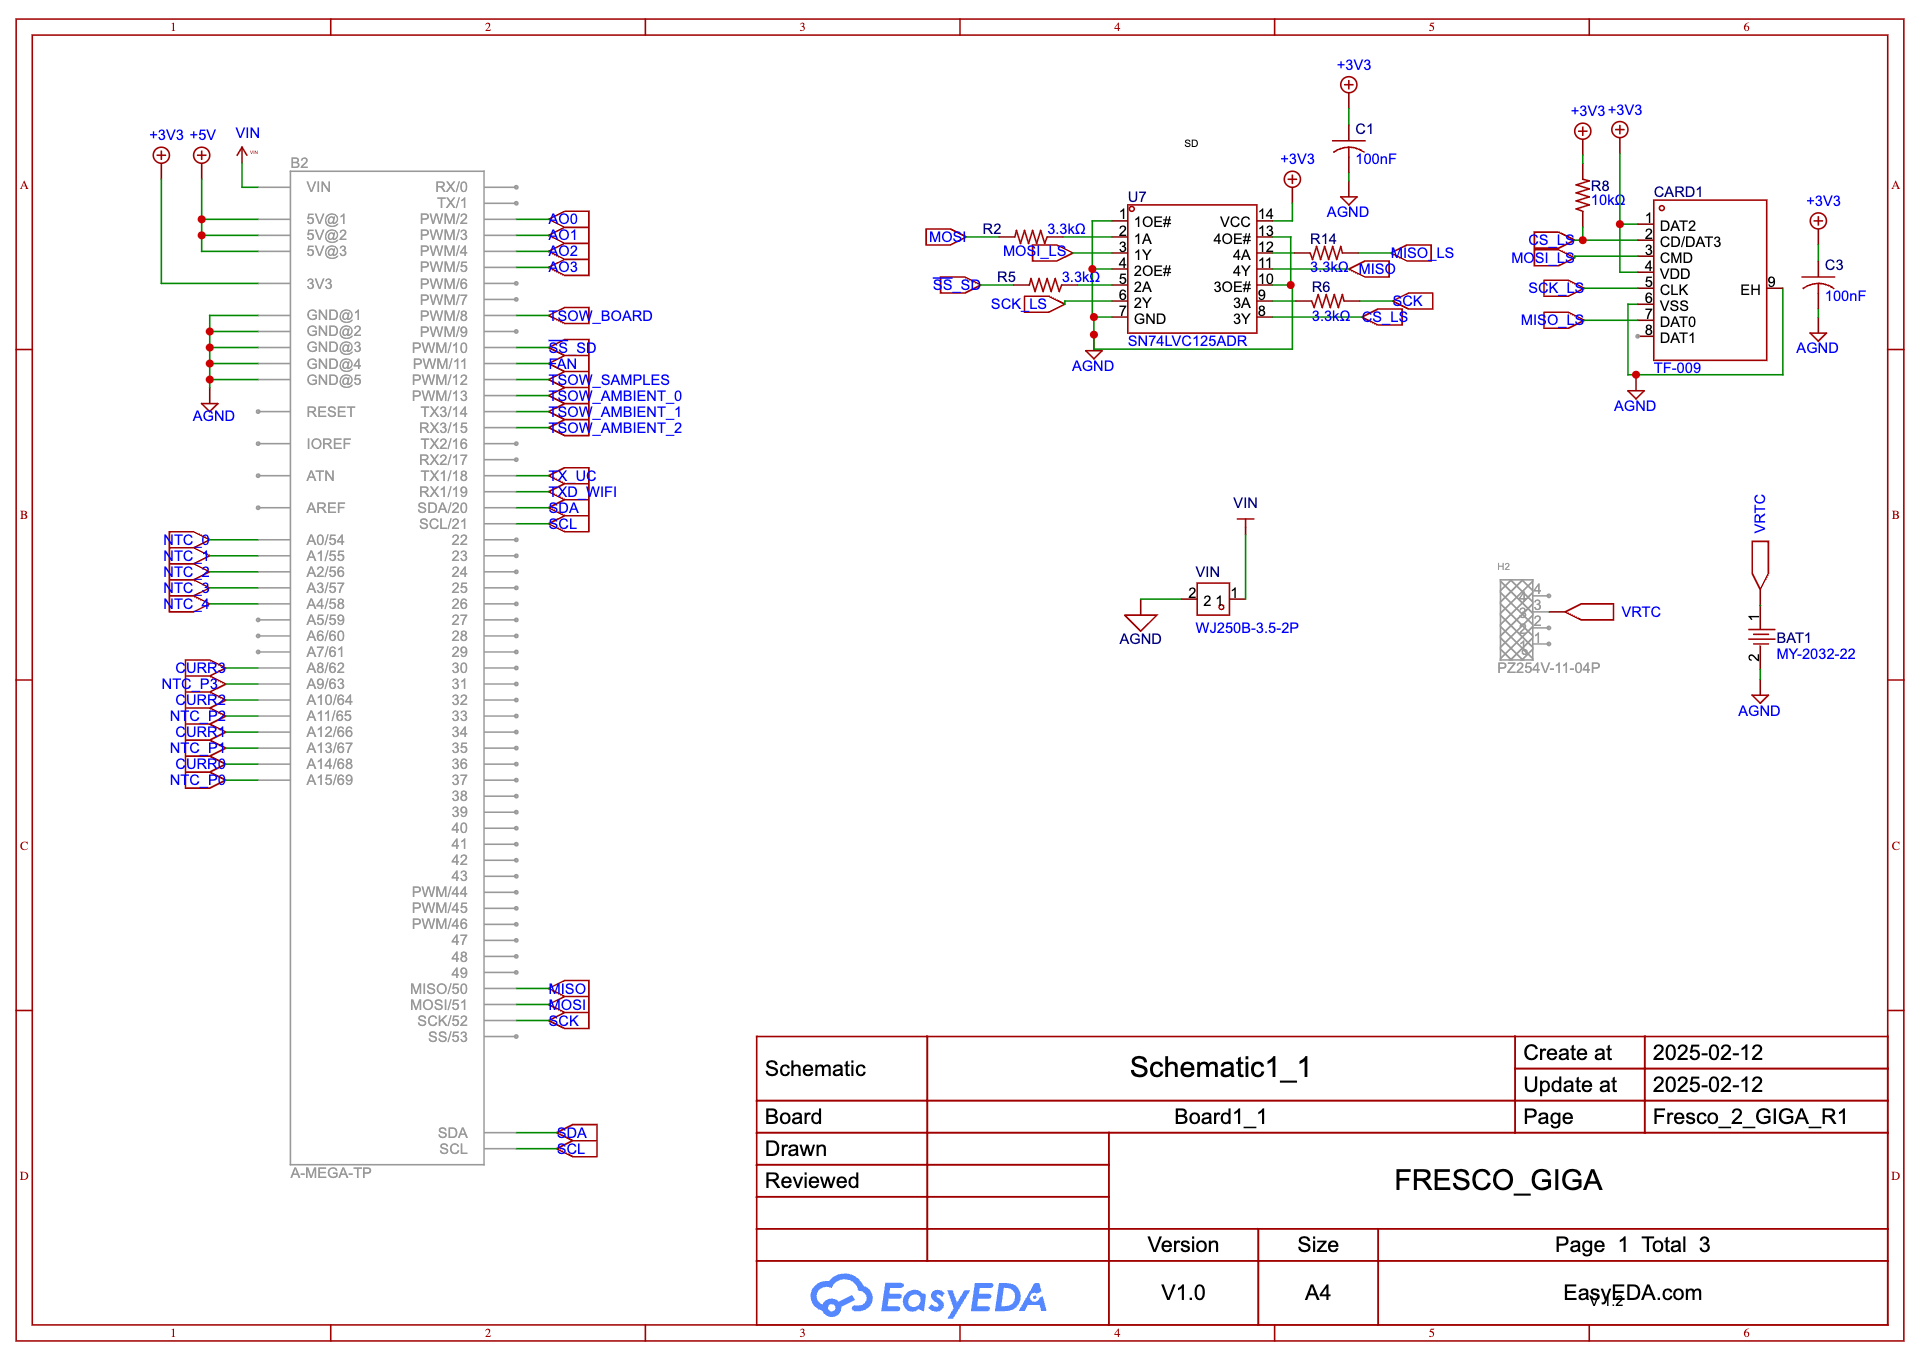
Task: Click the MISO net port at pin MISO/50
Action: click(x=569, y=989)
